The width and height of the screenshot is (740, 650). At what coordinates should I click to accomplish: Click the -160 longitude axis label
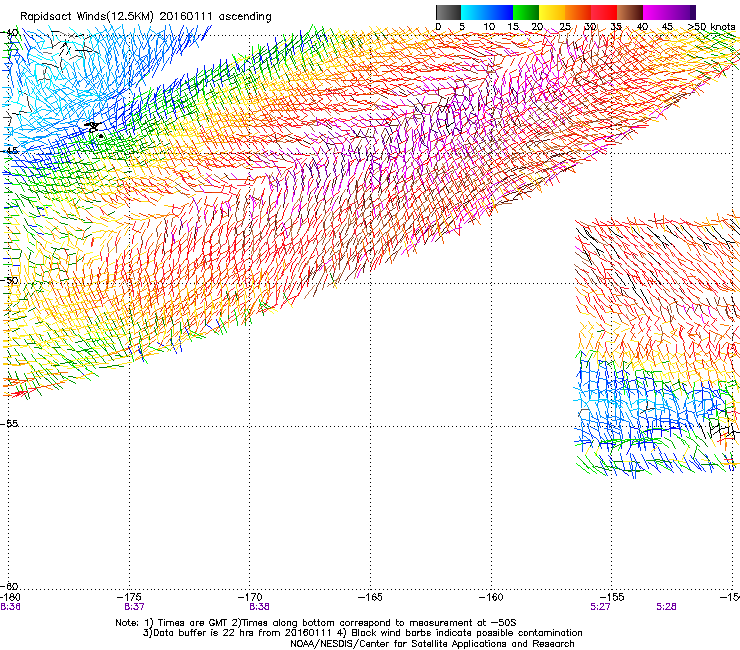[491, 597]
